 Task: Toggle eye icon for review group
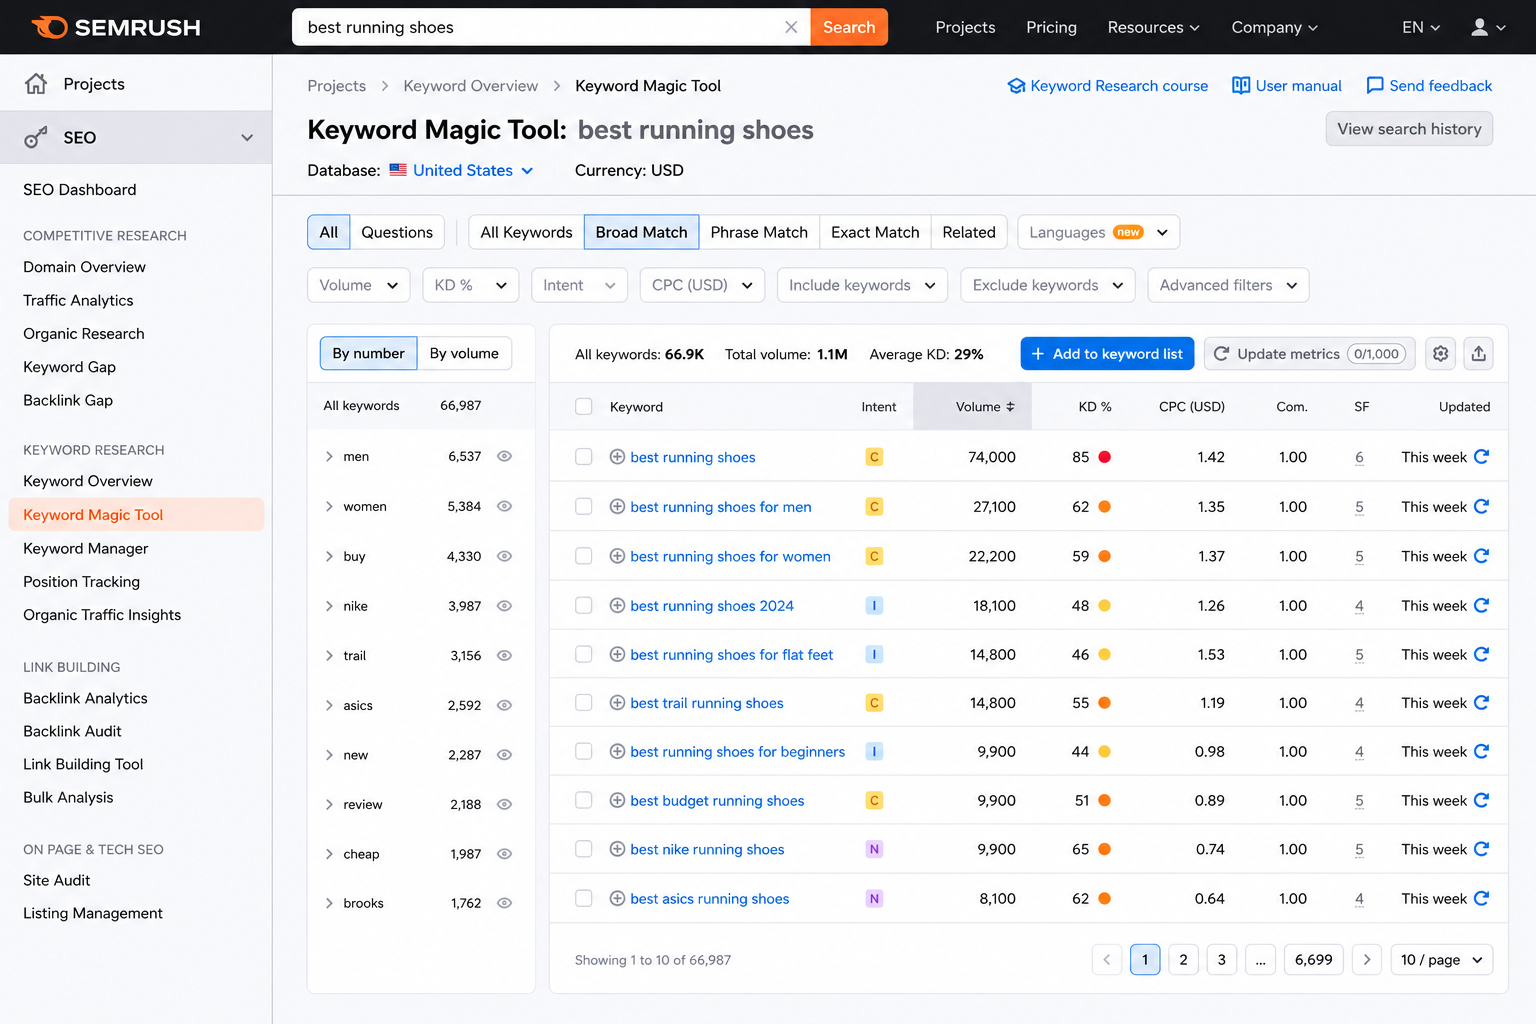tap(505, 804)
